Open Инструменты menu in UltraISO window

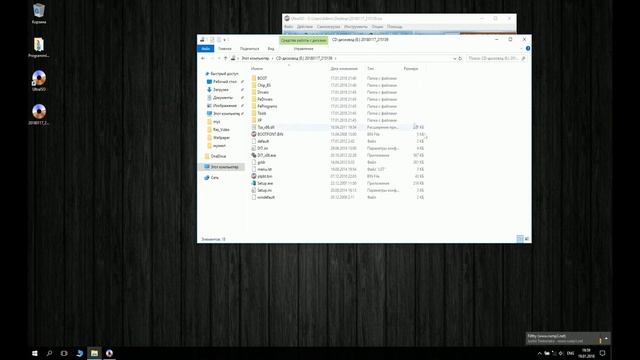[x=356, y=27]
